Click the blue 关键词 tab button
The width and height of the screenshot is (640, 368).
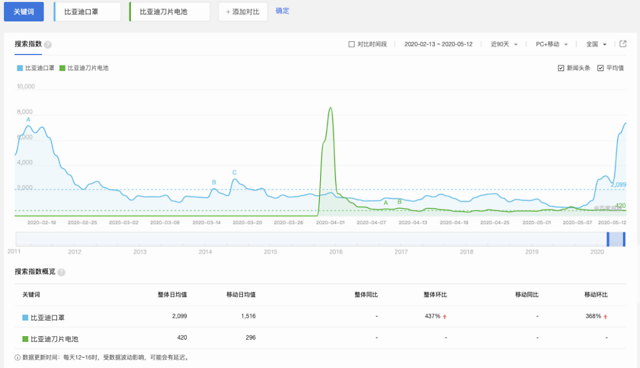tap(24, 11)
